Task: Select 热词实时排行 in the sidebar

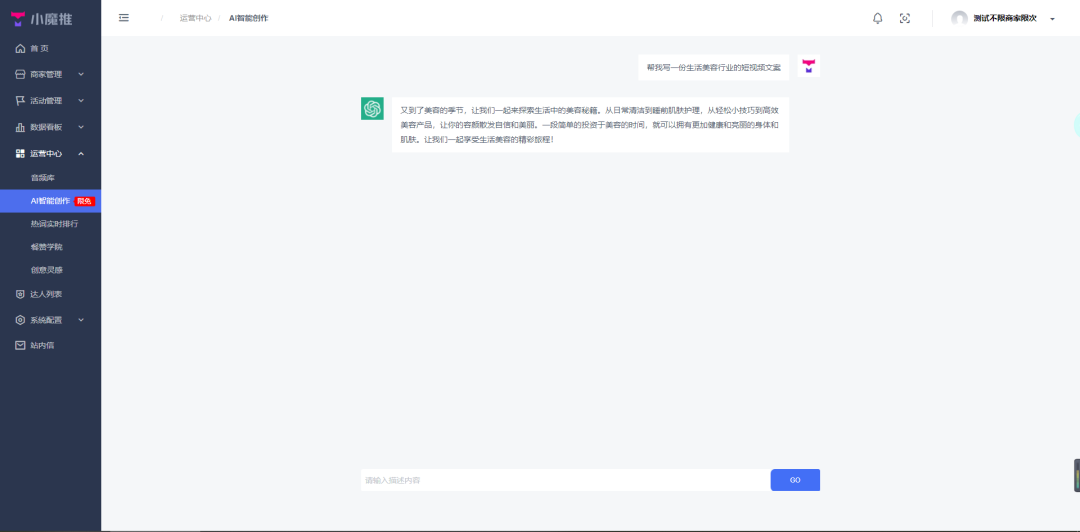Action: pyautogui.click(x=54, y=224)
